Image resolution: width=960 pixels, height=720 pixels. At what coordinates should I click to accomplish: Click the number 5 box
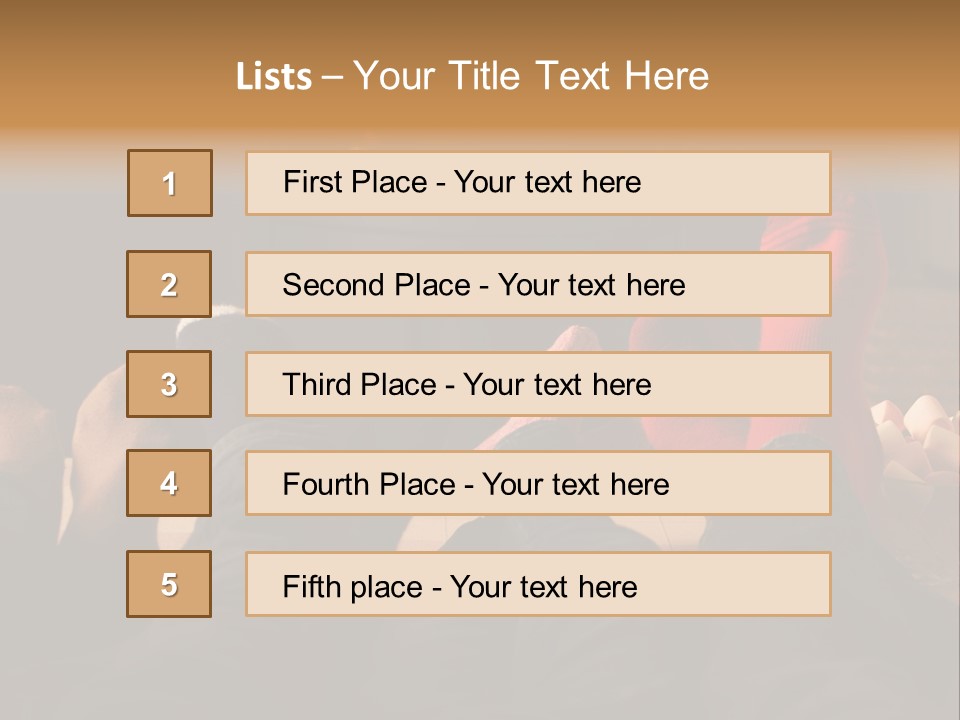[x=169, y=584]
